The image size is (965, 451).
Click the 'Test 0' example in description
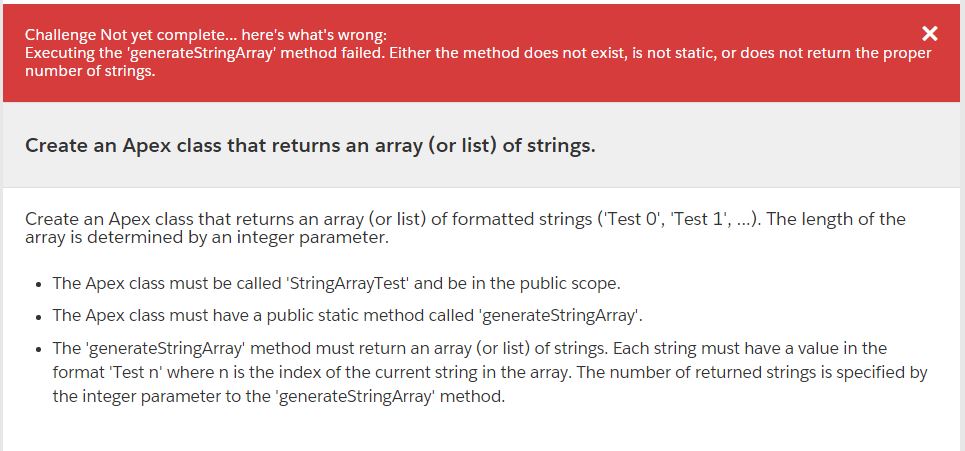632,220
